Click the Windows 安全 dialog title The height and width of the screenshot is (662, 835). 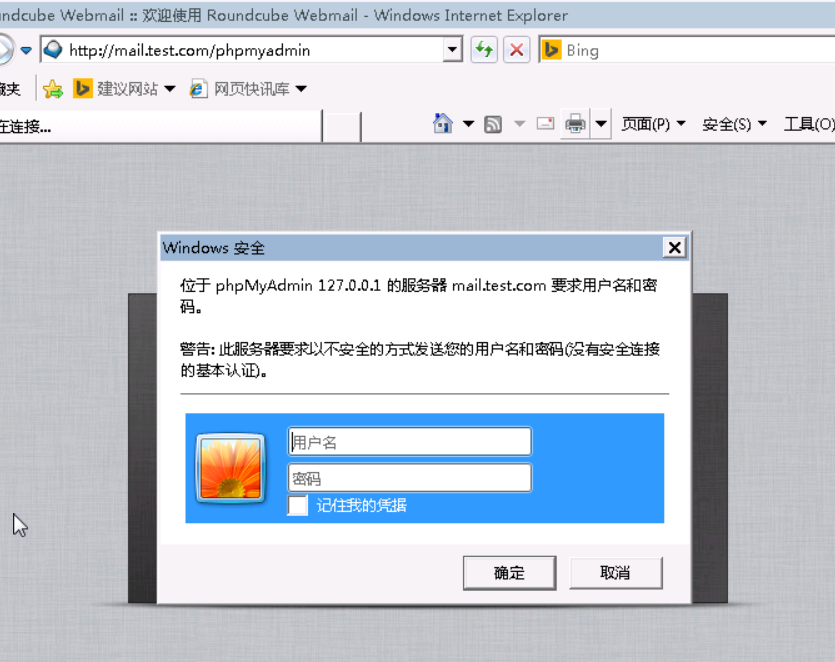[x=214, y=248]
